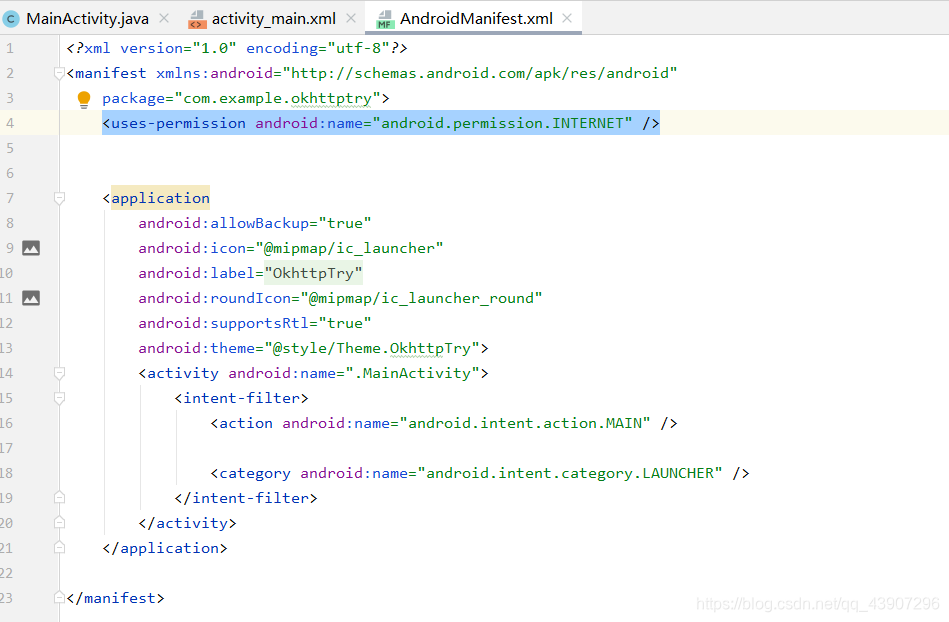Click the android:supportsRtl="true" attribute

point(255,323)
